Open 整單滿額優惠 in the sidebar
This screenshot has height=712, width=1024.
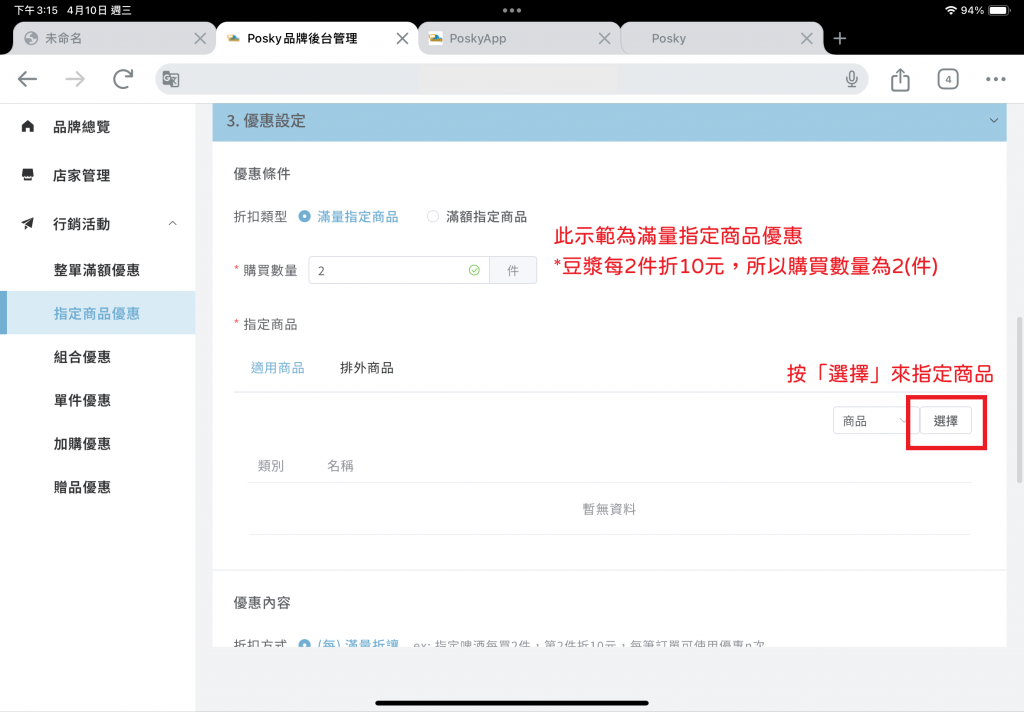click(x=97, y=270)
